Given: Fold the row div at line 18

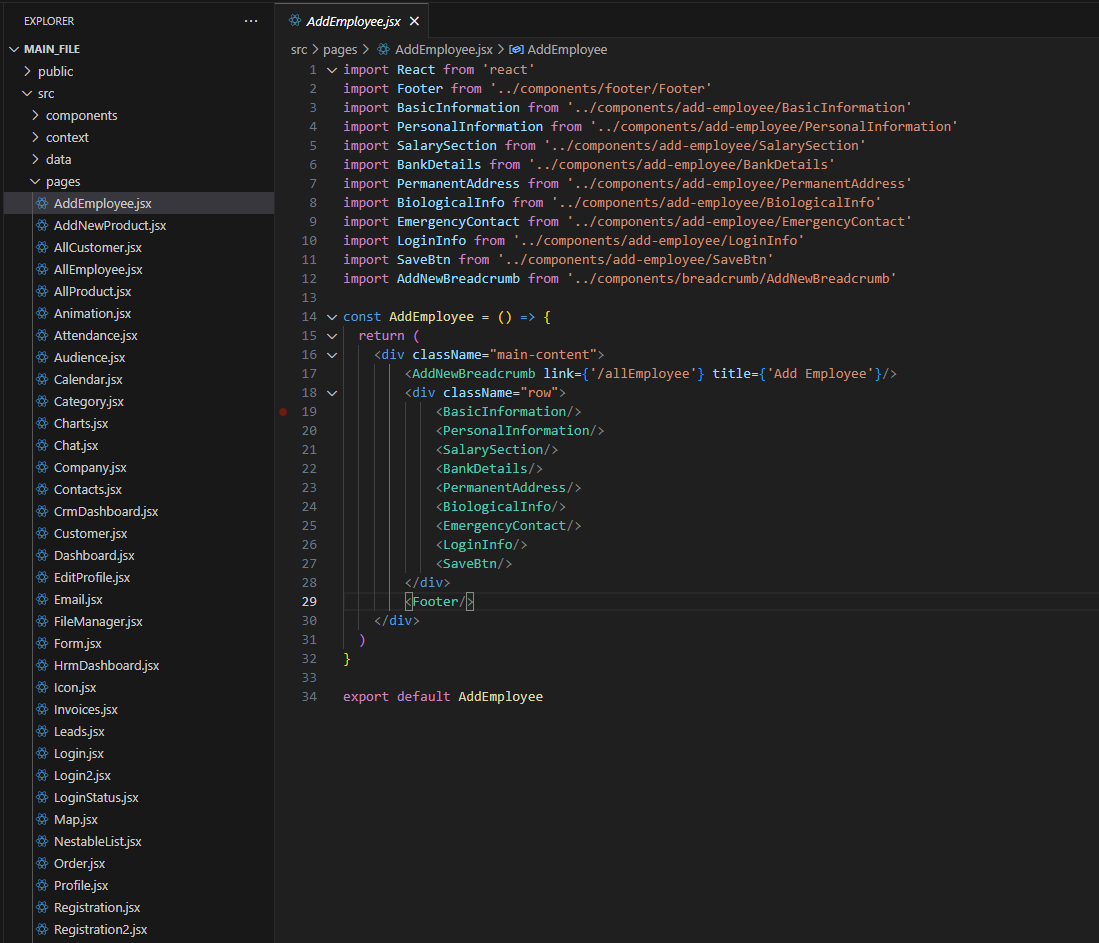Looking at the screenshot, I should pos(332,392).
